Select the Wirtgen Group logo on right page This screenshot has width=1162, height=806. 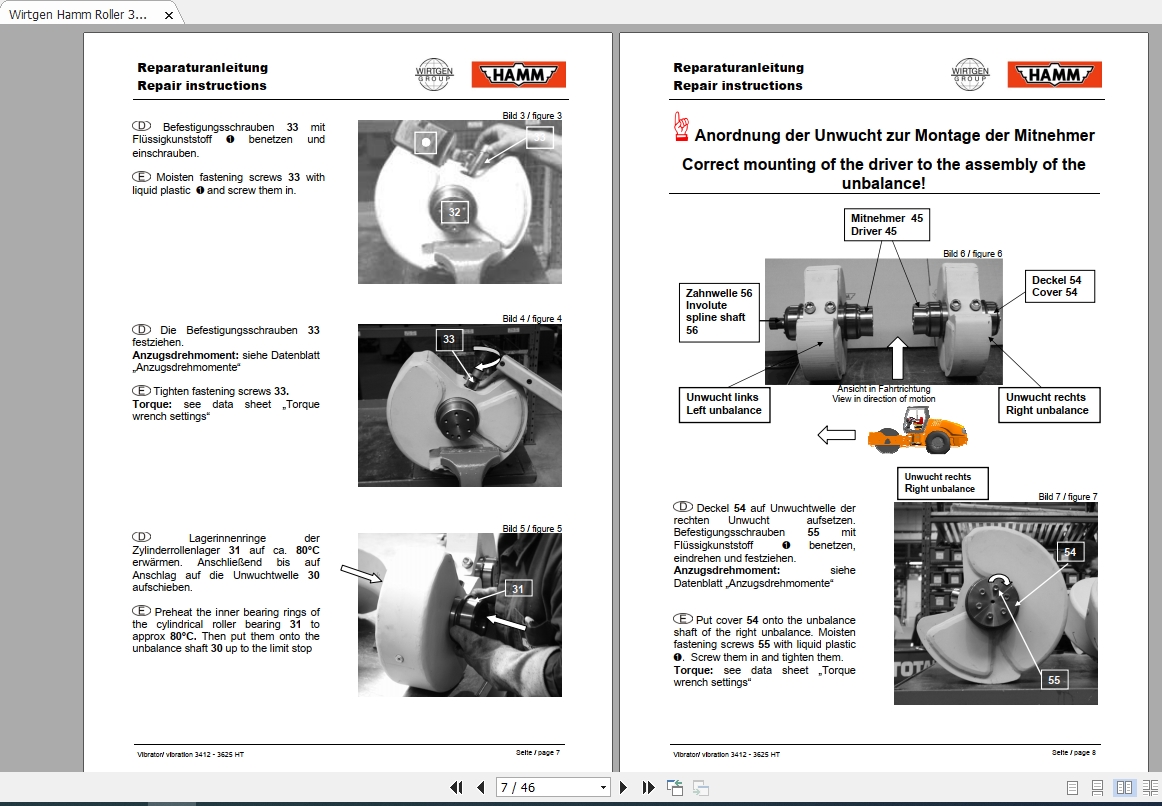(968, 73)
